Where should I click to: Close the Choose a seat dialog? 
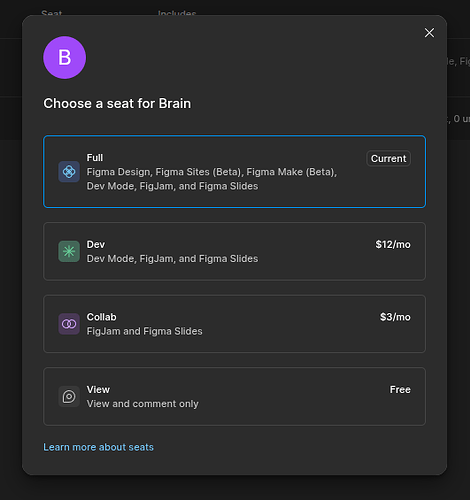click(429, 33)
